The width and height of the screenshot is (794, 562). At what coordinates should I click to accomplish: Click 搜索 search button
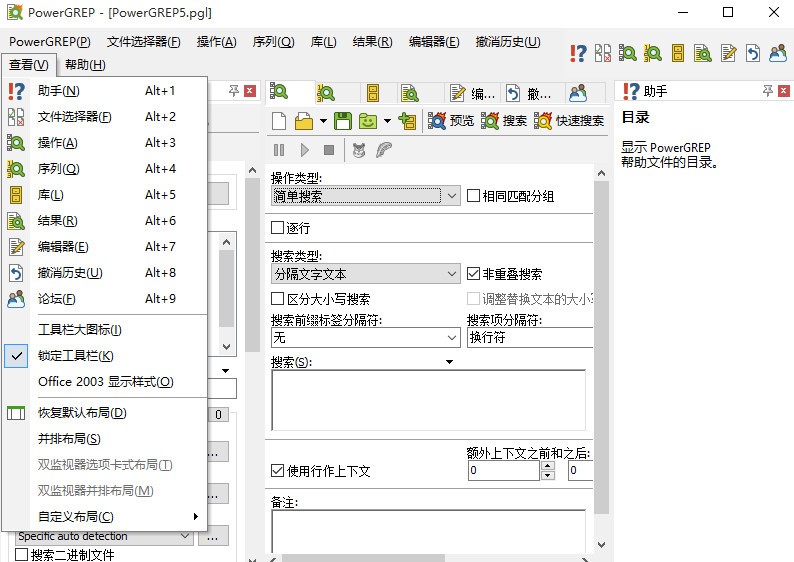coord(504,121)
